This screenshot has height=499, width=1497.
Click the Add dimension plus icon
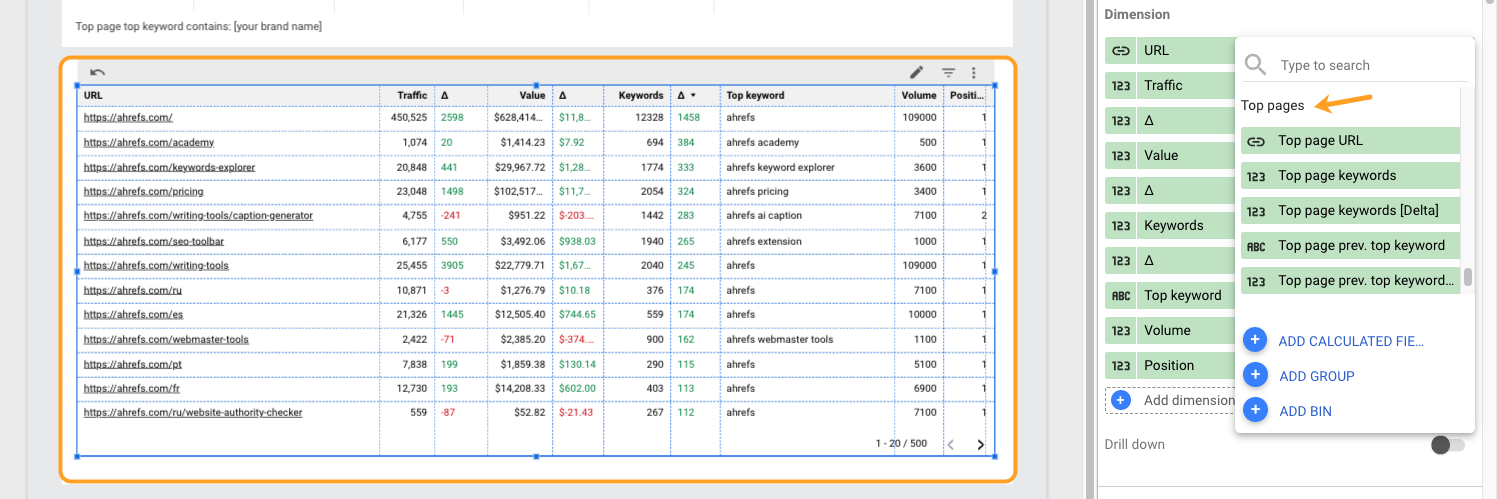click(x=1121, y=400)
